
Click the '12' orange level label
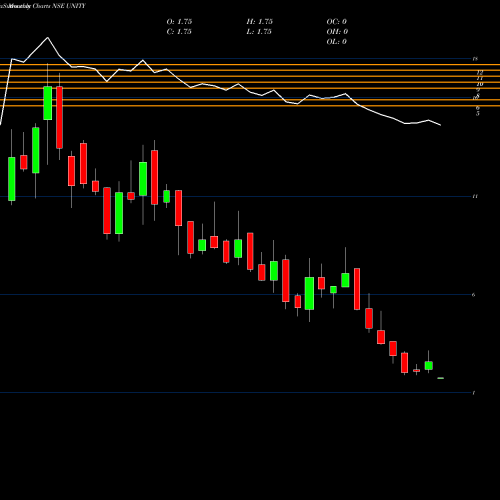(480, 72)
